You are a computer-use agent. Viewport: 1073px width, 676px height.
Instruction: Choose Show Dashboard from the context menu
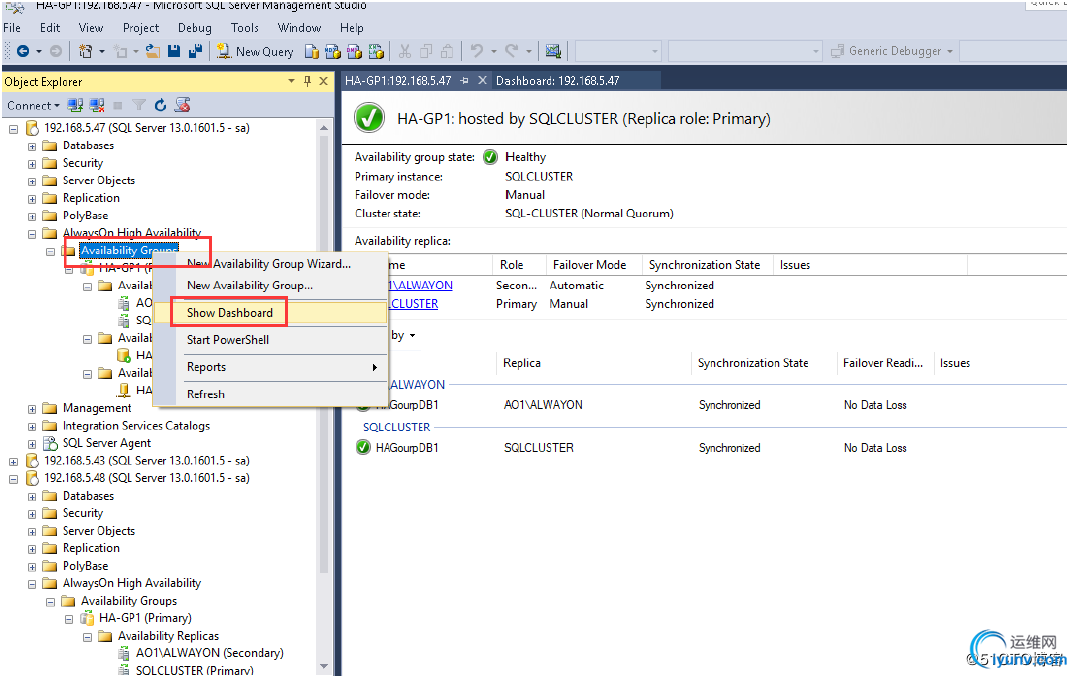tap(271, 313)
